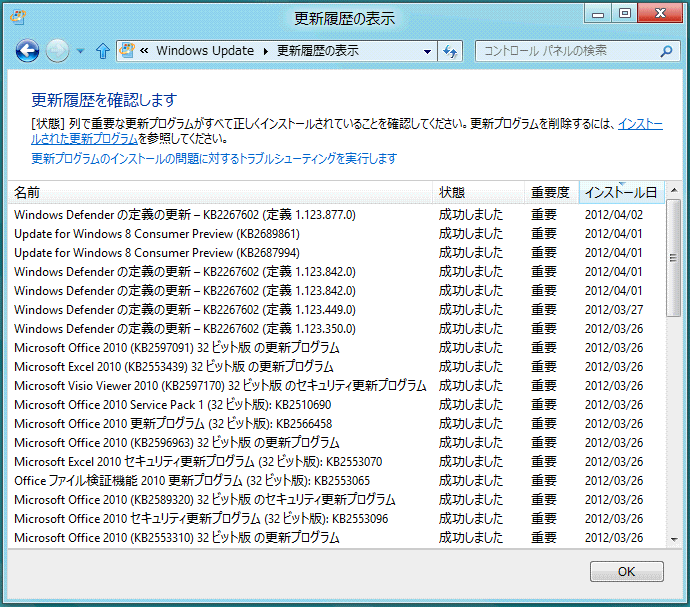
Task: Click the title bar window icon
Action: tap(18, 18)
